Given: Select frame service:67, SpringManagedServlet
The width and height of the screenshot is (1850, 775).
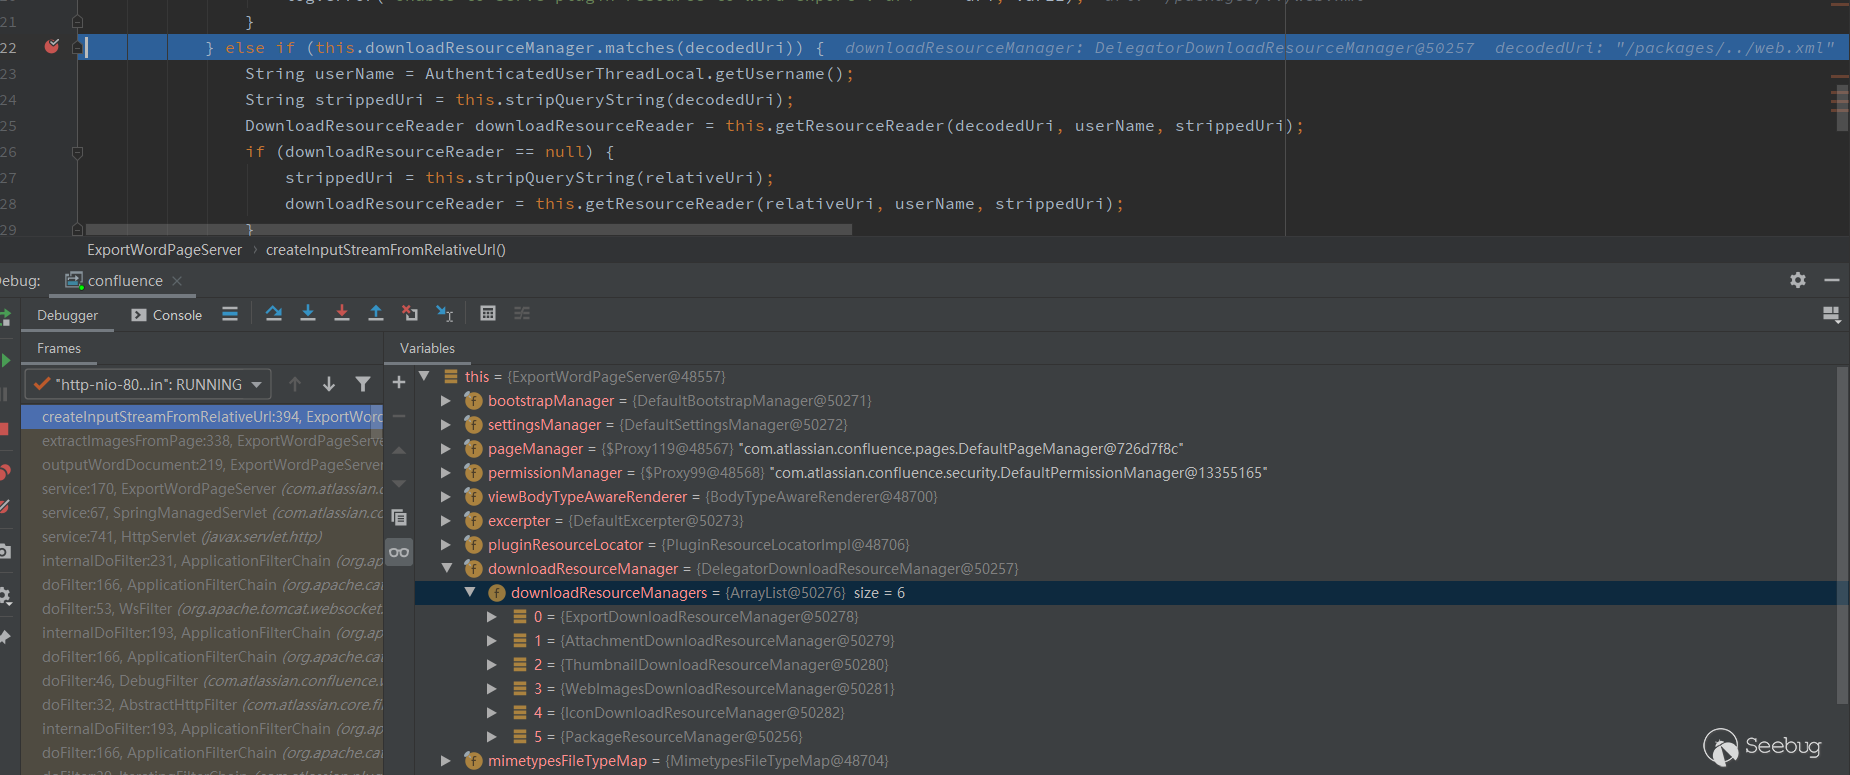Looking at the screenshot, I should point(203,513).
